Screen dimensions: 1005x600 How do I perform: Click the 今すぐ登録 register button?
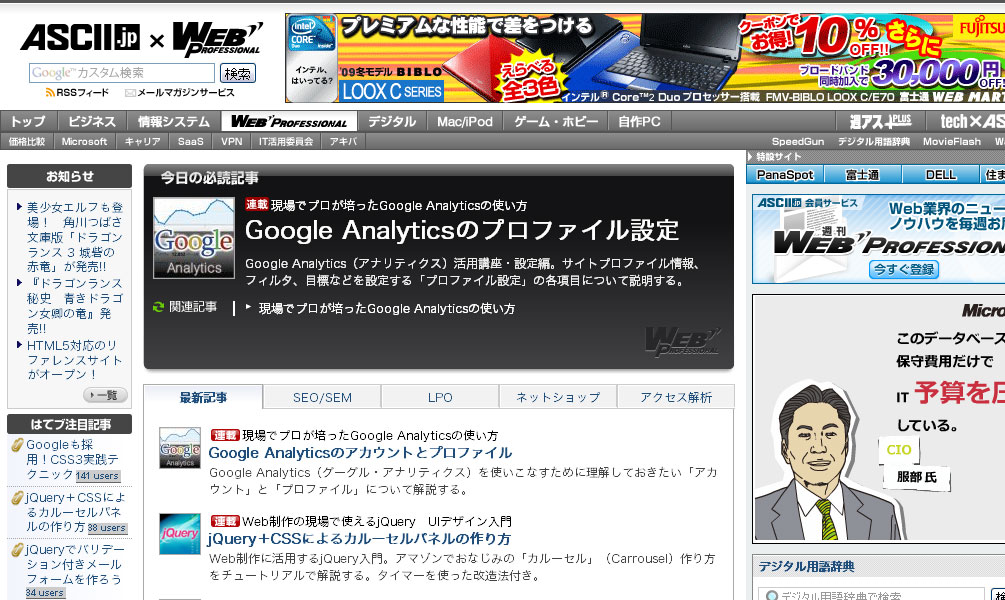coord(903,269)
